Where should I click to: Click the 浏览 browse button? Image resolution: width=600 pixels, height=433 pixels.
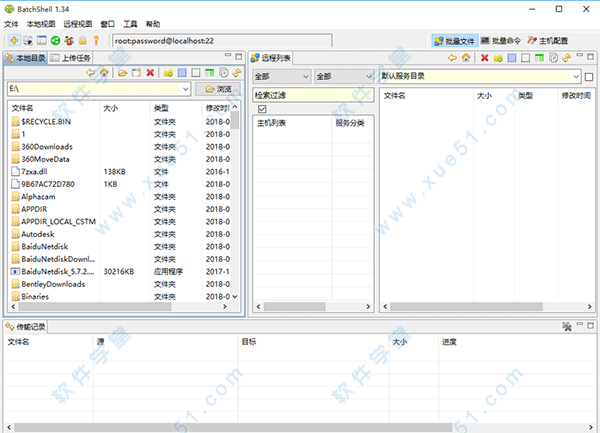coord(218,89)
